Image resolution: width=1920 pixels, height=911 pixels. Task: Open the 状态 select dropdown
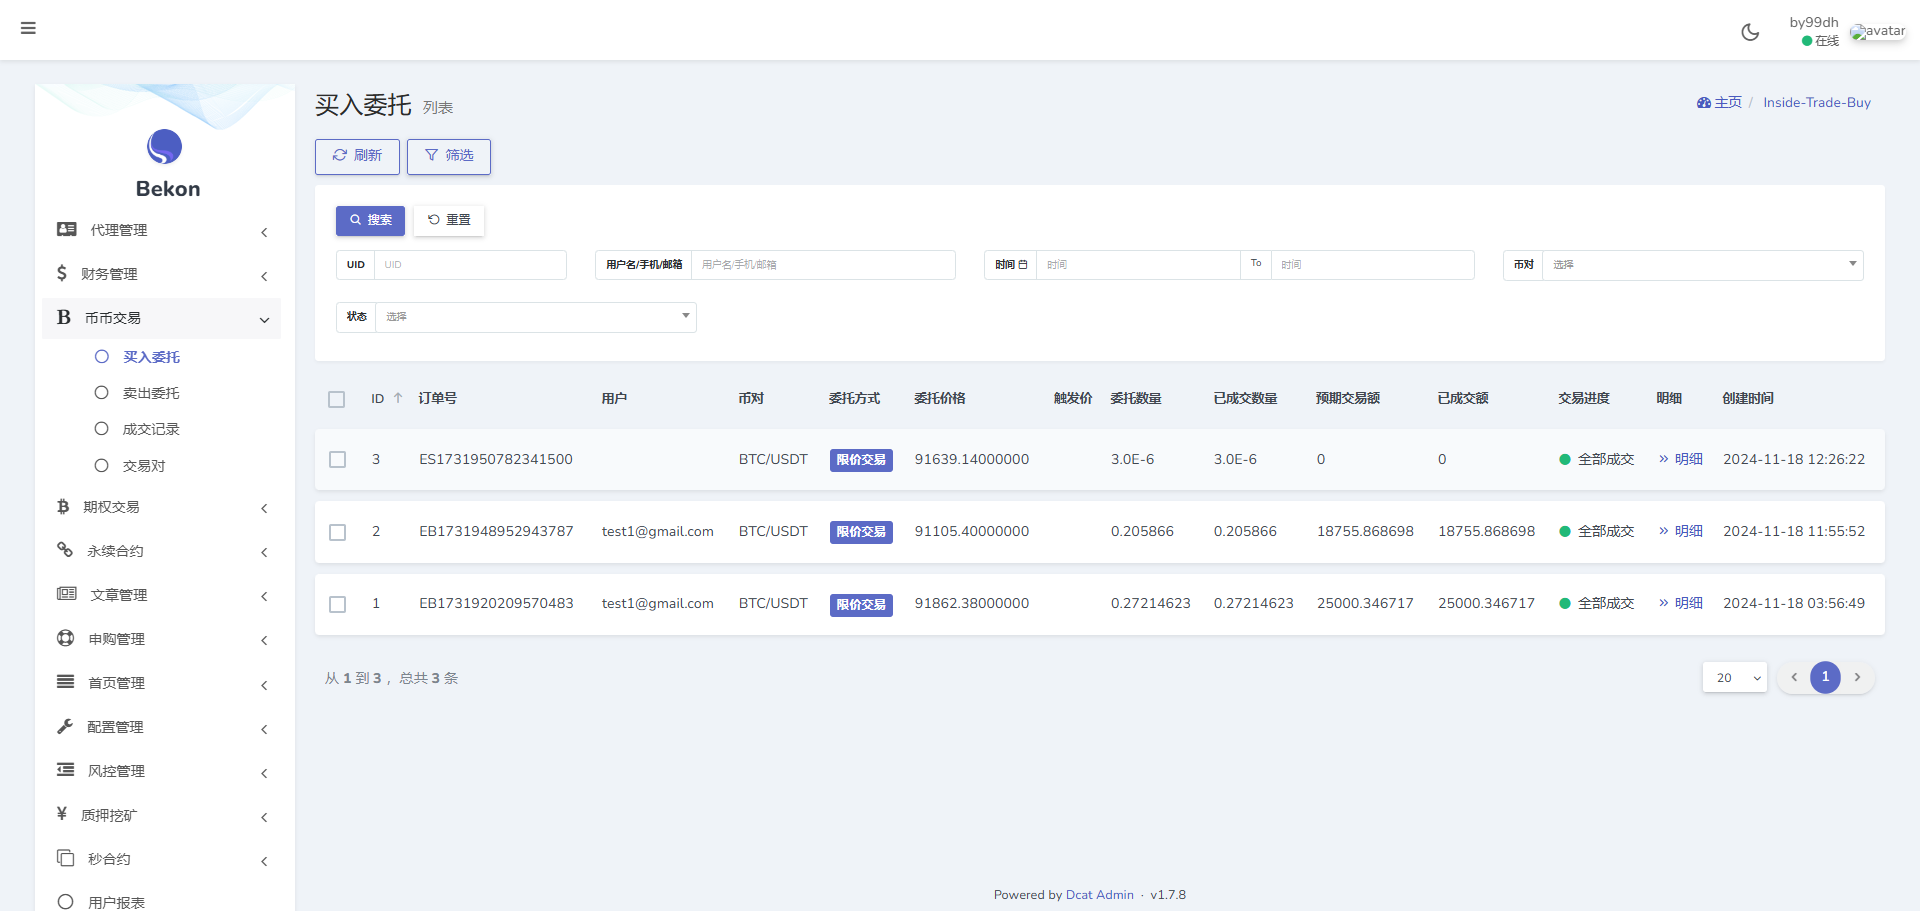[536, 317]
